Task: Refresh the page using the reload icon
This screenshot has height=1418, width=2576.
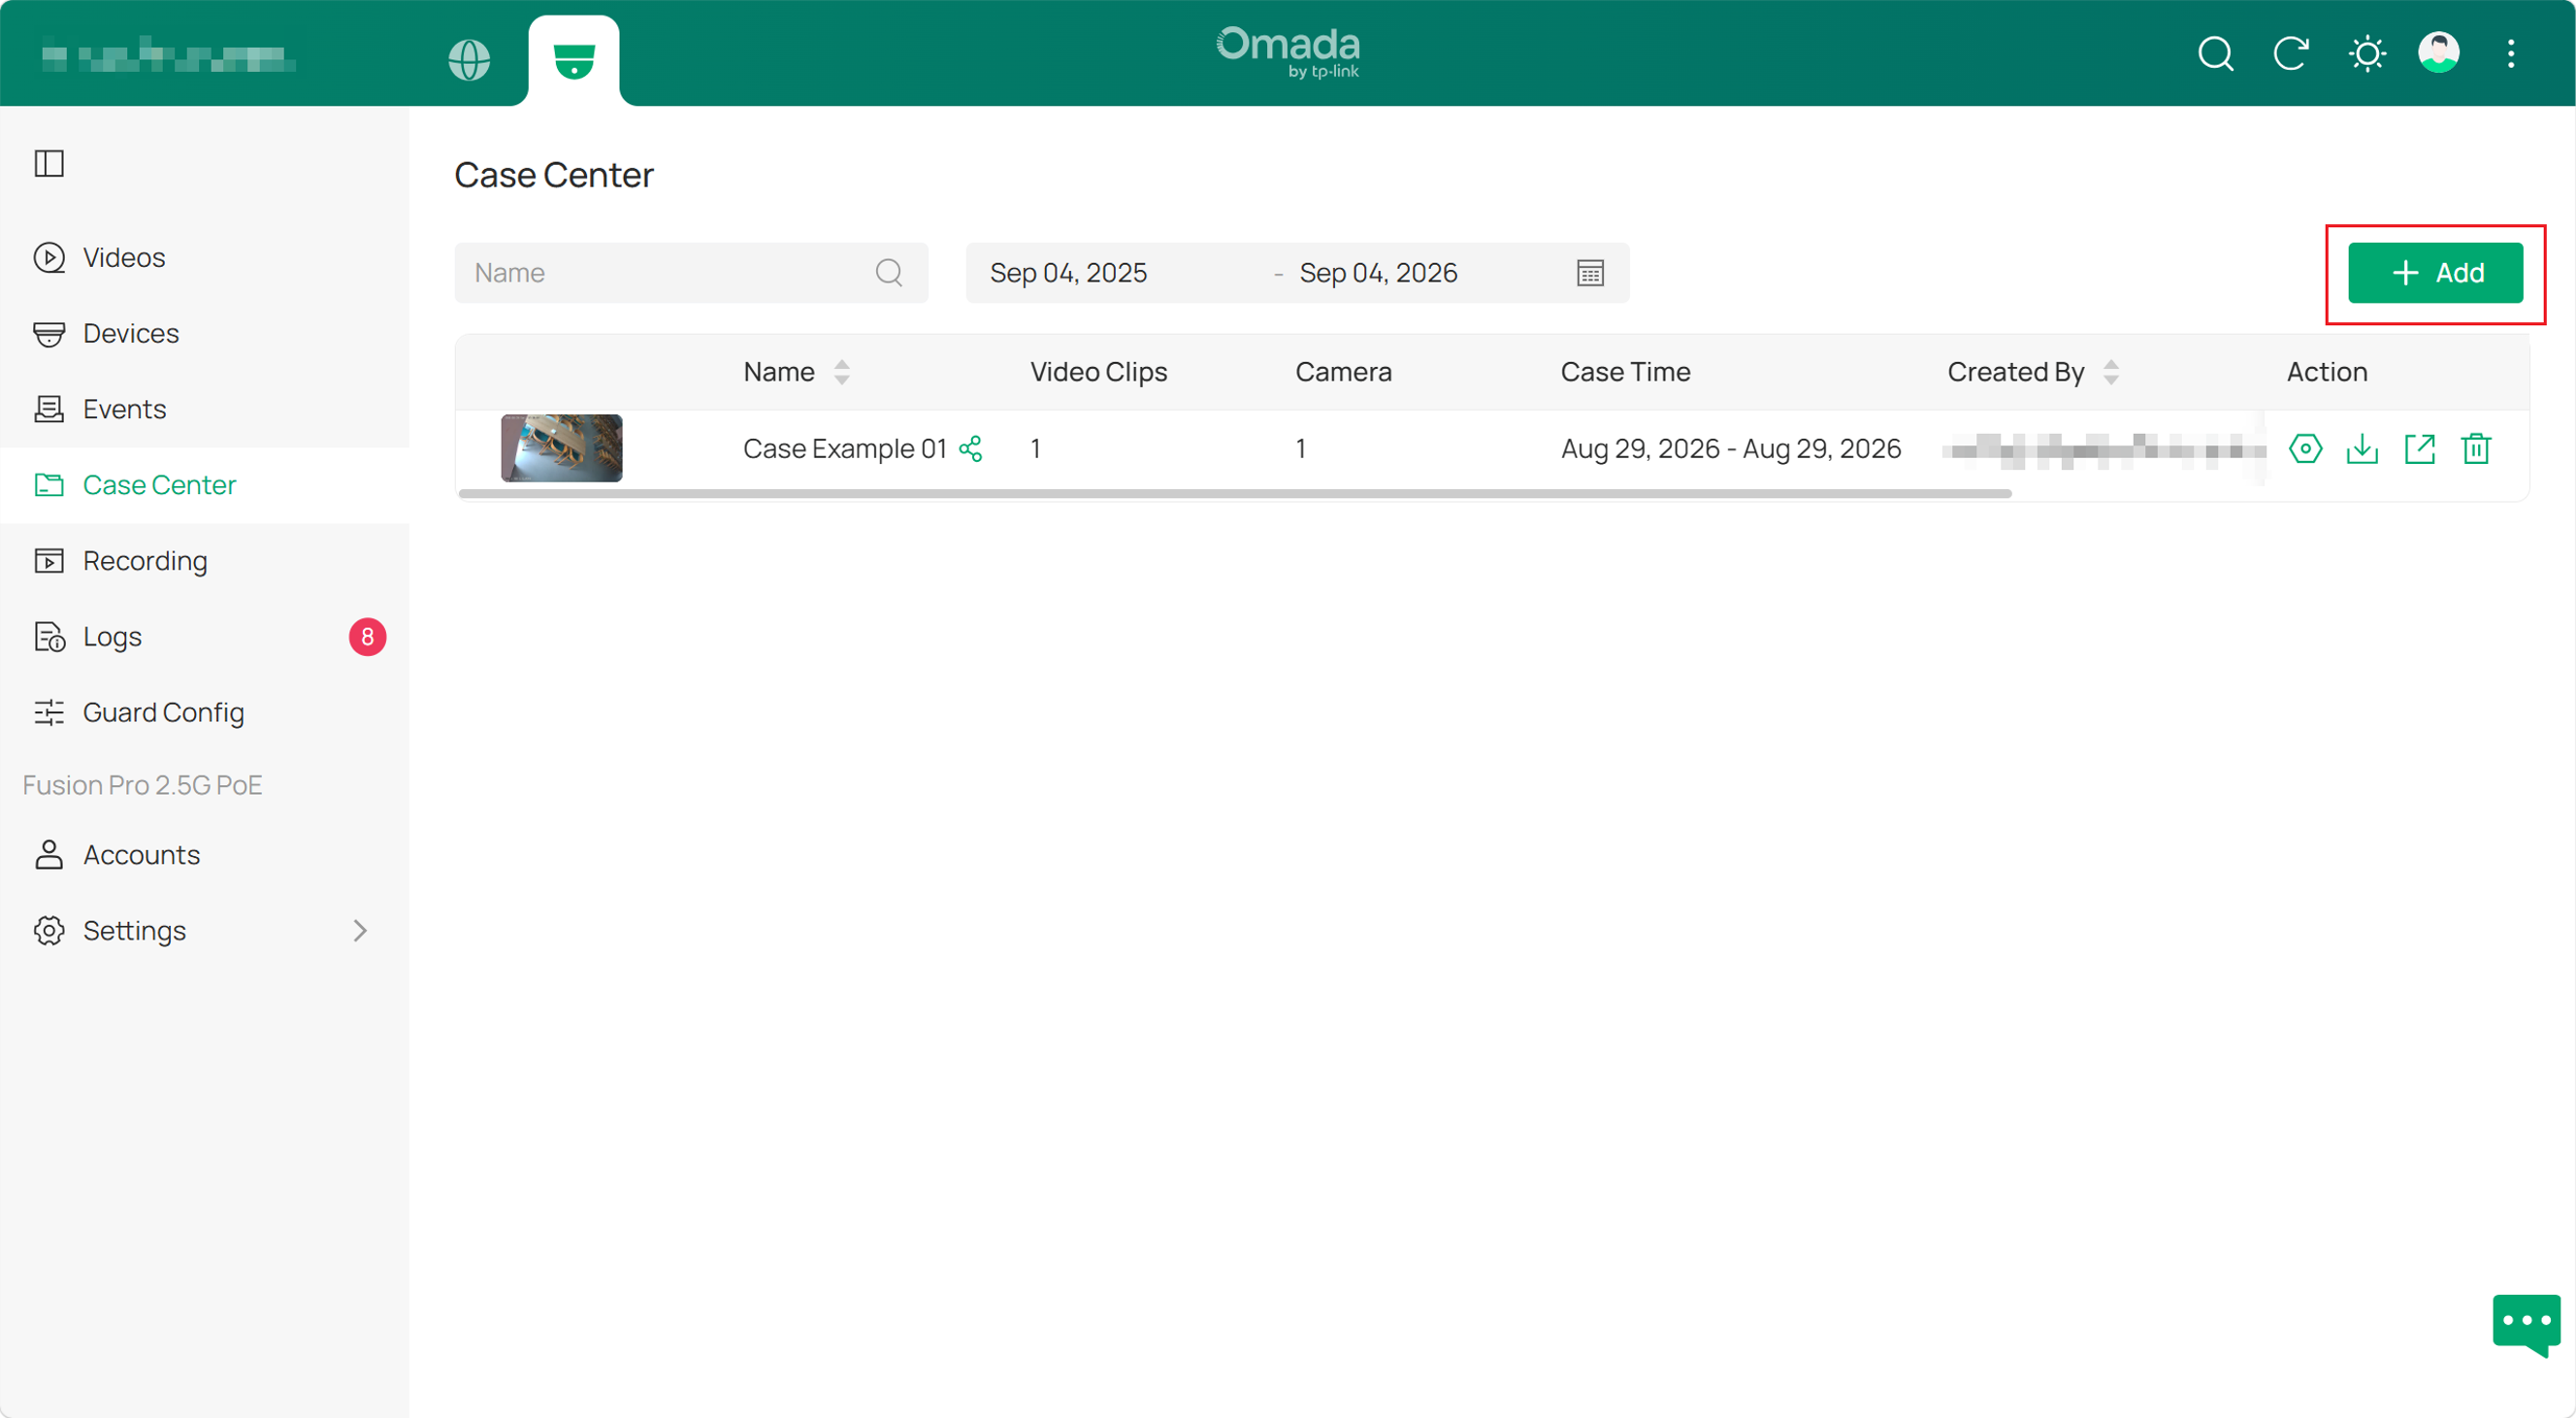Action: [2291, 53]
